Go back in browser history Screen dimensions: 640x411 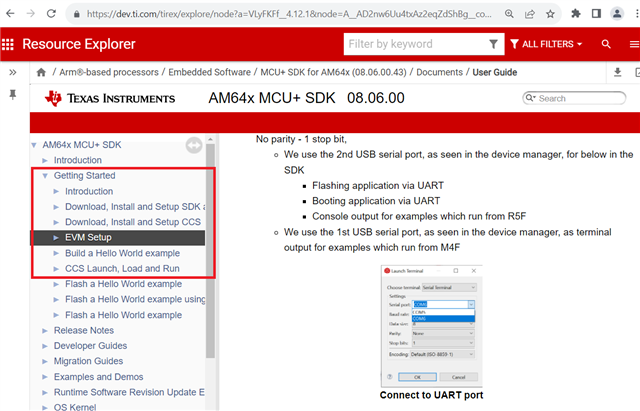click(x=10, y=13)
